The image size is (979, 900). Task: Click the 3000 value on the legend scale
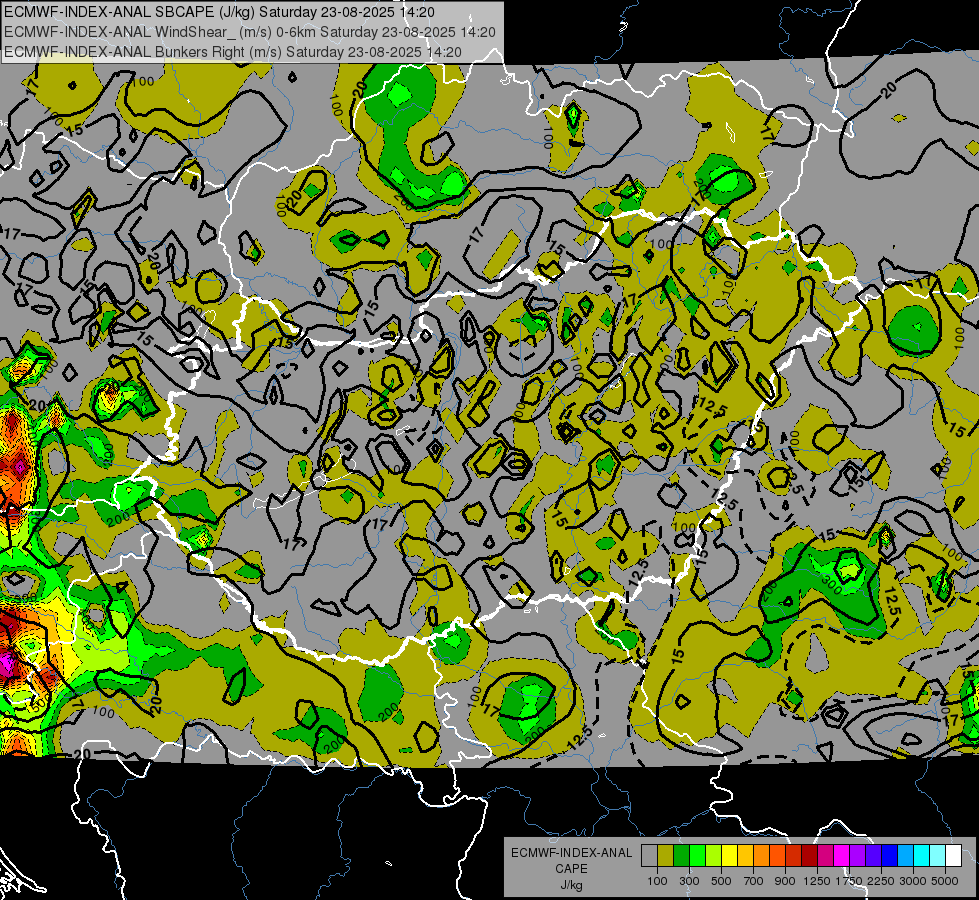[x=913, y=881]
